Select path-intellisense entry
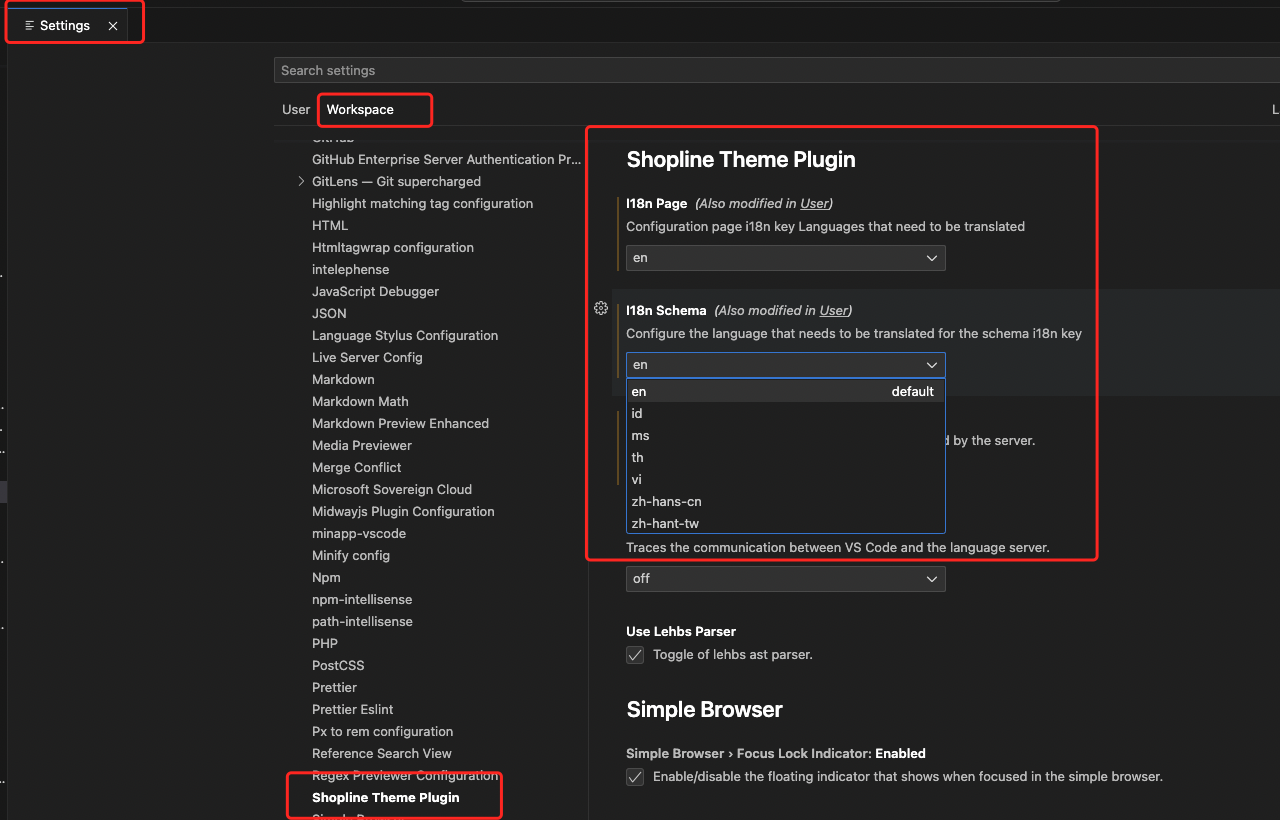Screen dimensions: 1280x820 [362, 621]
